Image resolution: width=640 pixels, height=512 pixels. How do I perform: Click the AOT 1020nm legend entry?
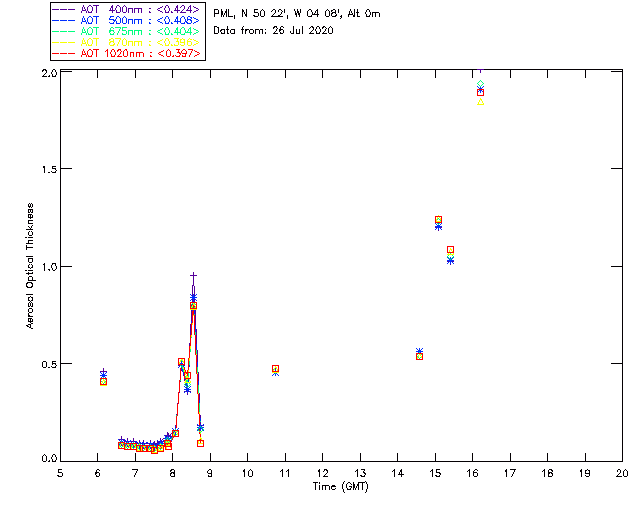coord(127,53)
